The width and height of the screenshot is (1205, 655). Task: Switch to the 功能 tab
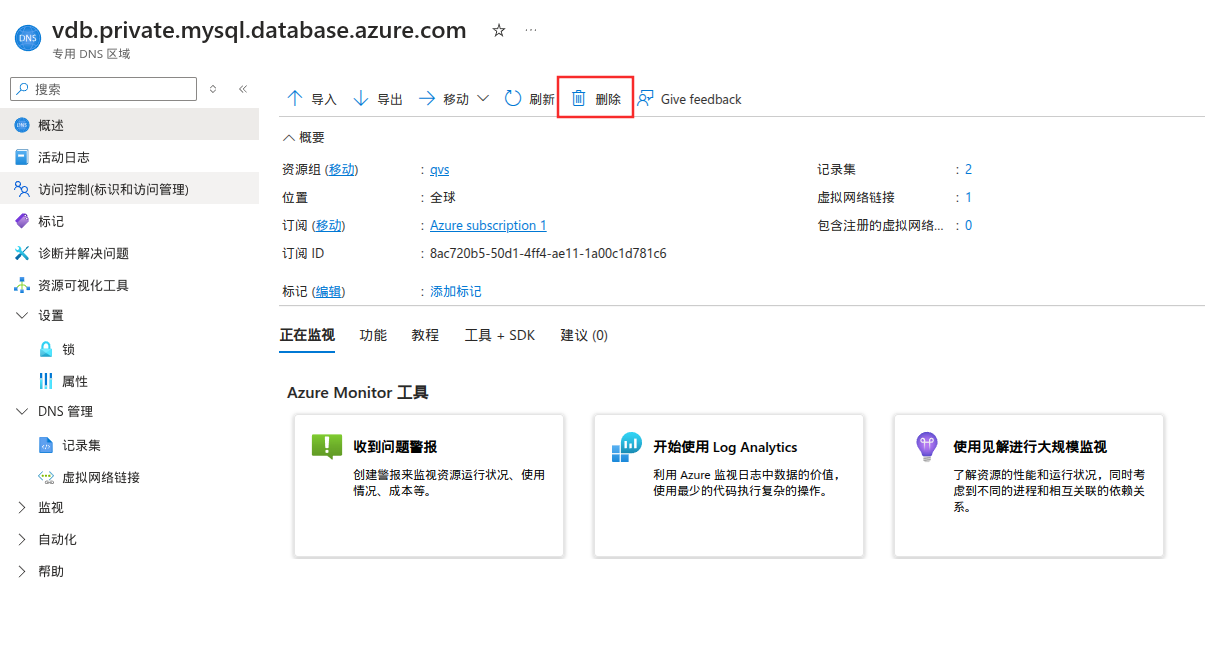tap(373, 335)
